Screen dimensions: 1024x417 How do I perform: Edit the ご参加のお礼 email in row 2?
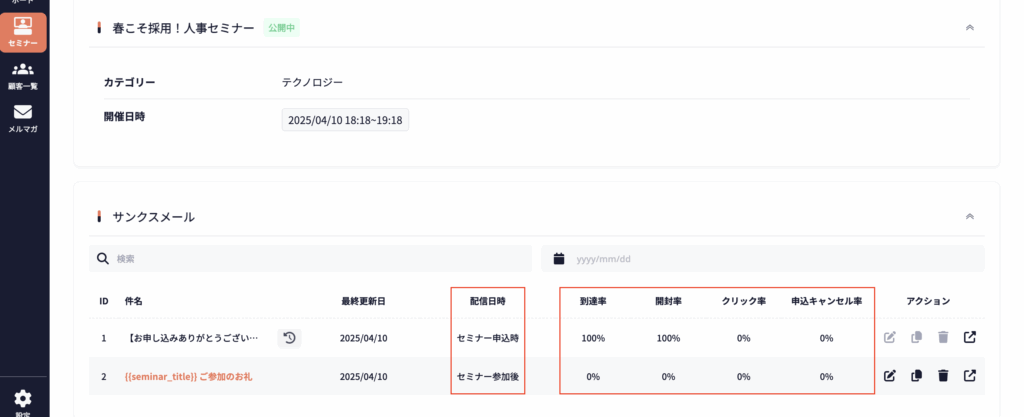point(890,376)
